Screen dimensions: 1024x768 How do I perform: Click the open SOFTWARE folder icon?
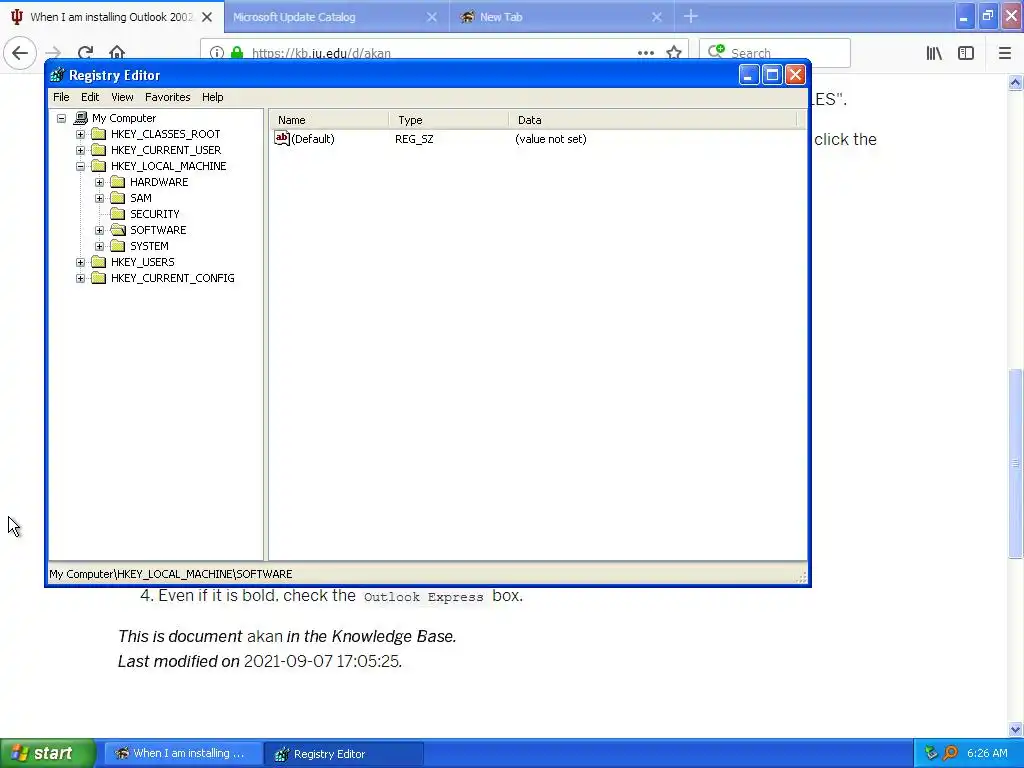(118, 230)
